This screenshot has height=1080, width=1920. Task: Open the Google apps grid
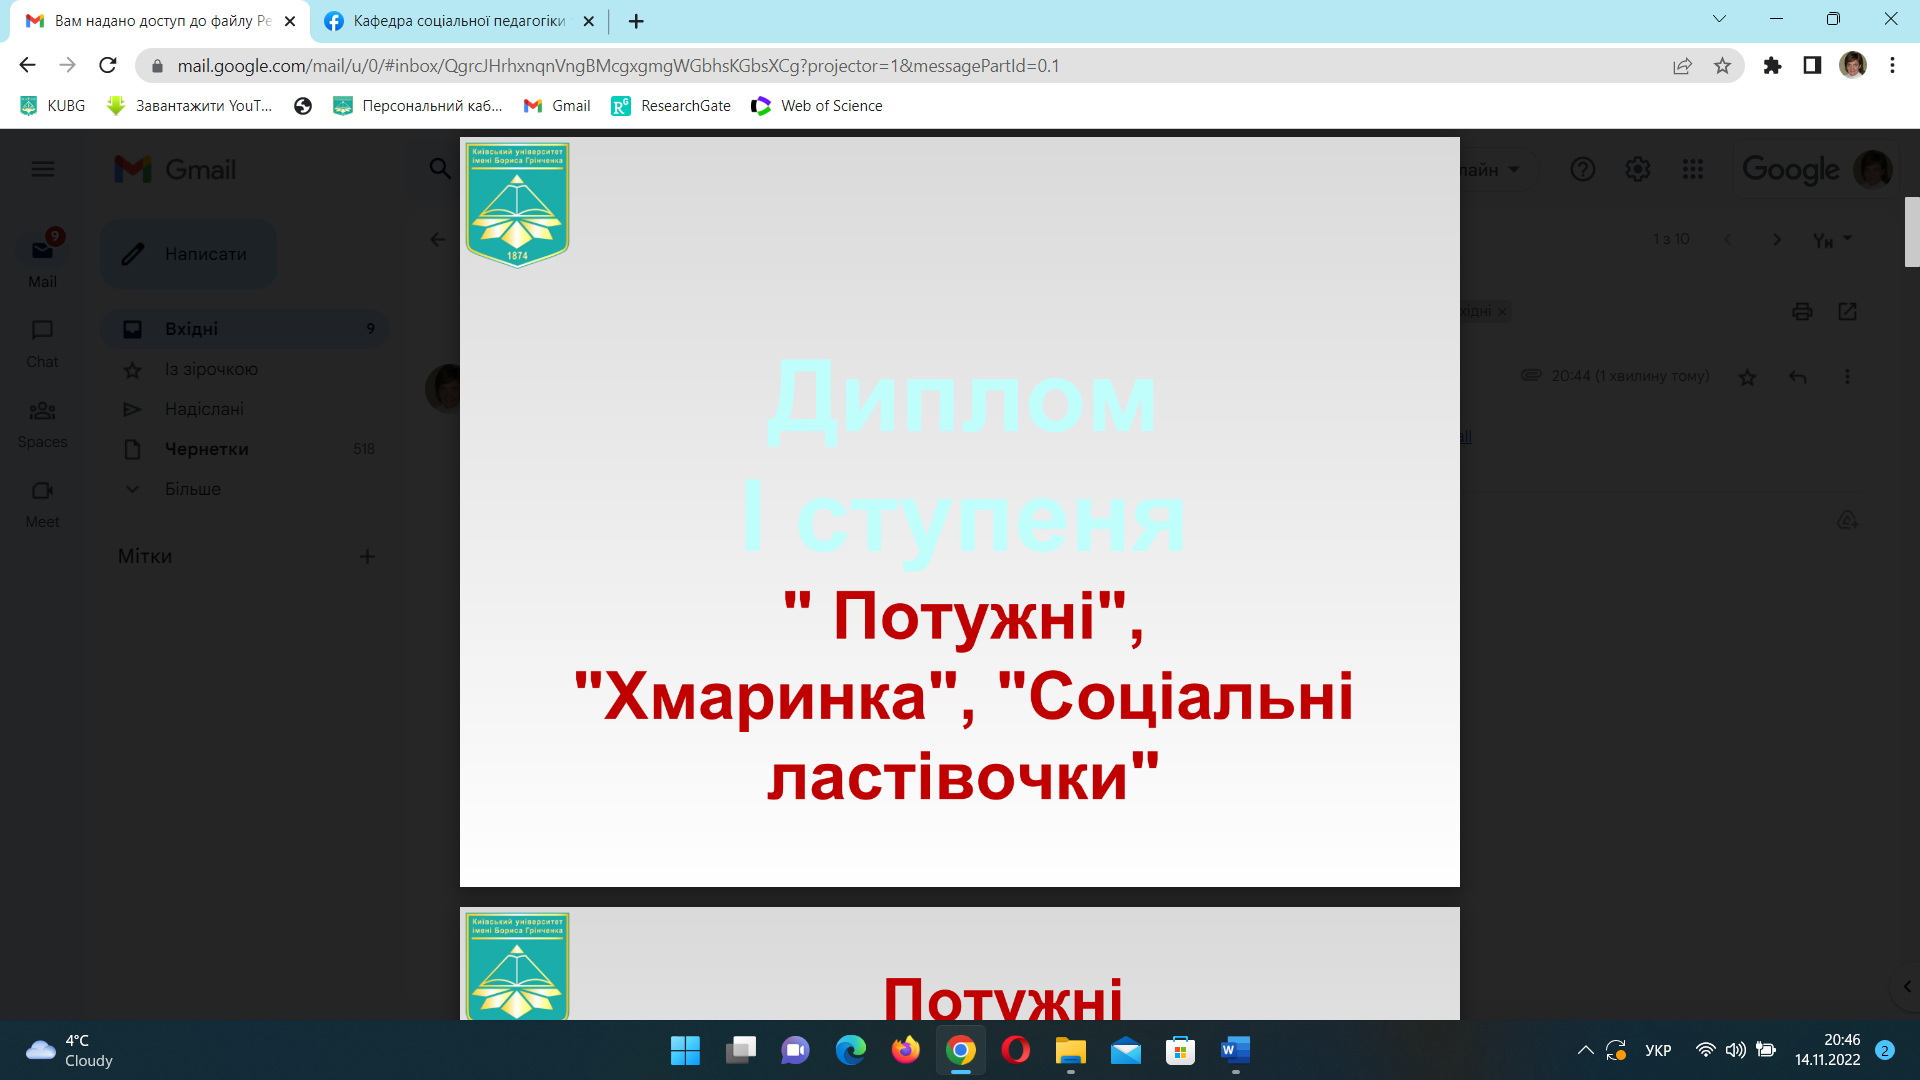coord(1692,169)
